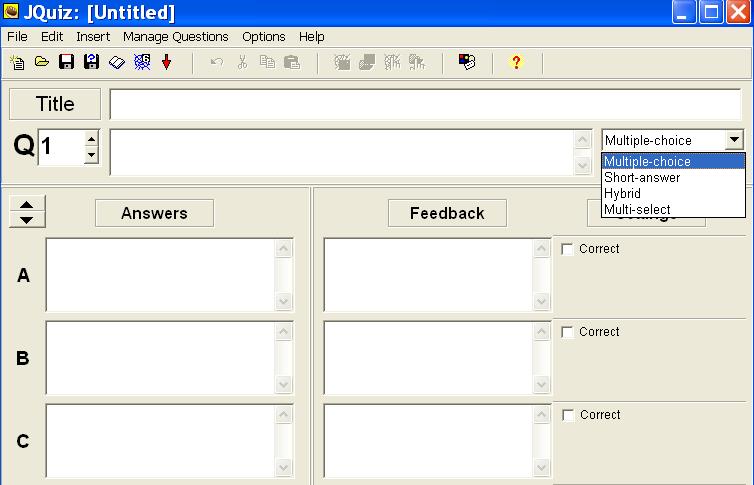The height and width of the screenshot is (485, 754).
Task: Increase question number with up stepper
Action: tap(91, 139)
